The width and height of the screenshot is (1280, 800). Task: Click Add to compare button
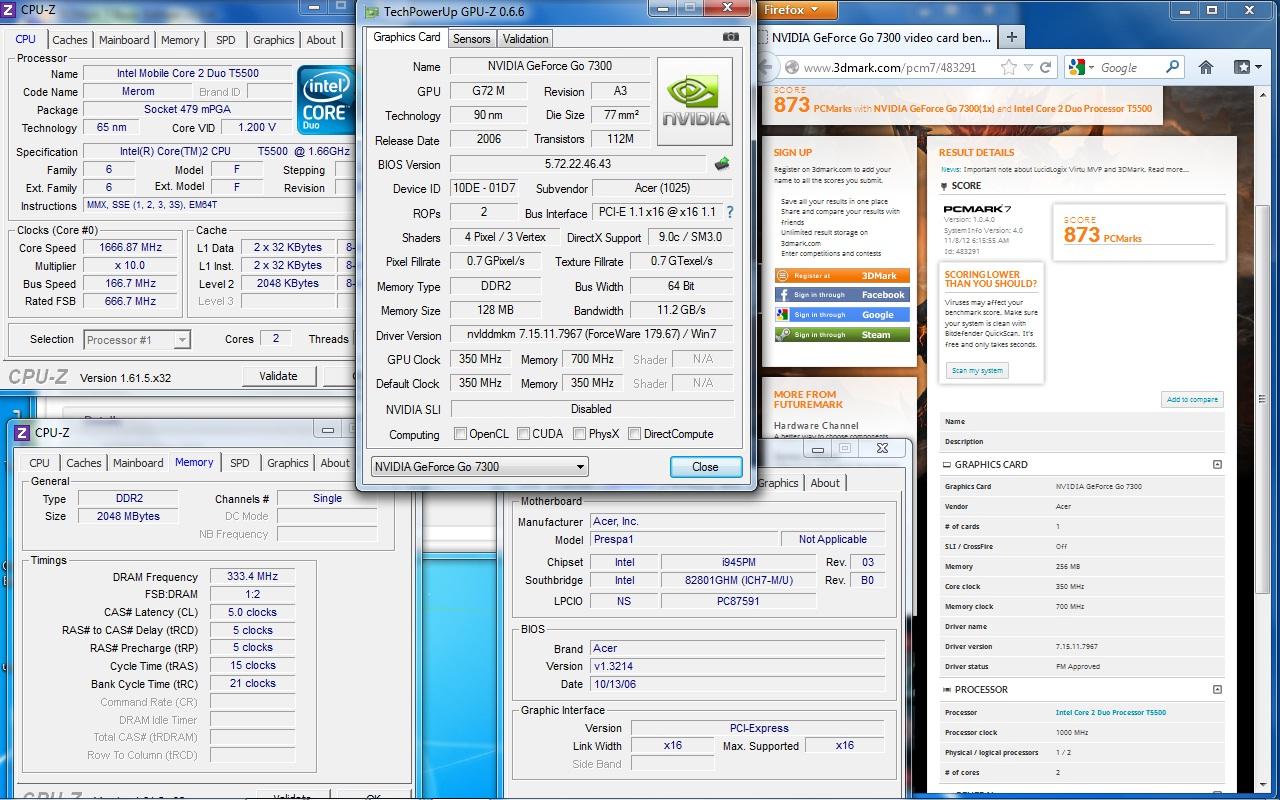pyautogui.click(x=1192, y=399)
